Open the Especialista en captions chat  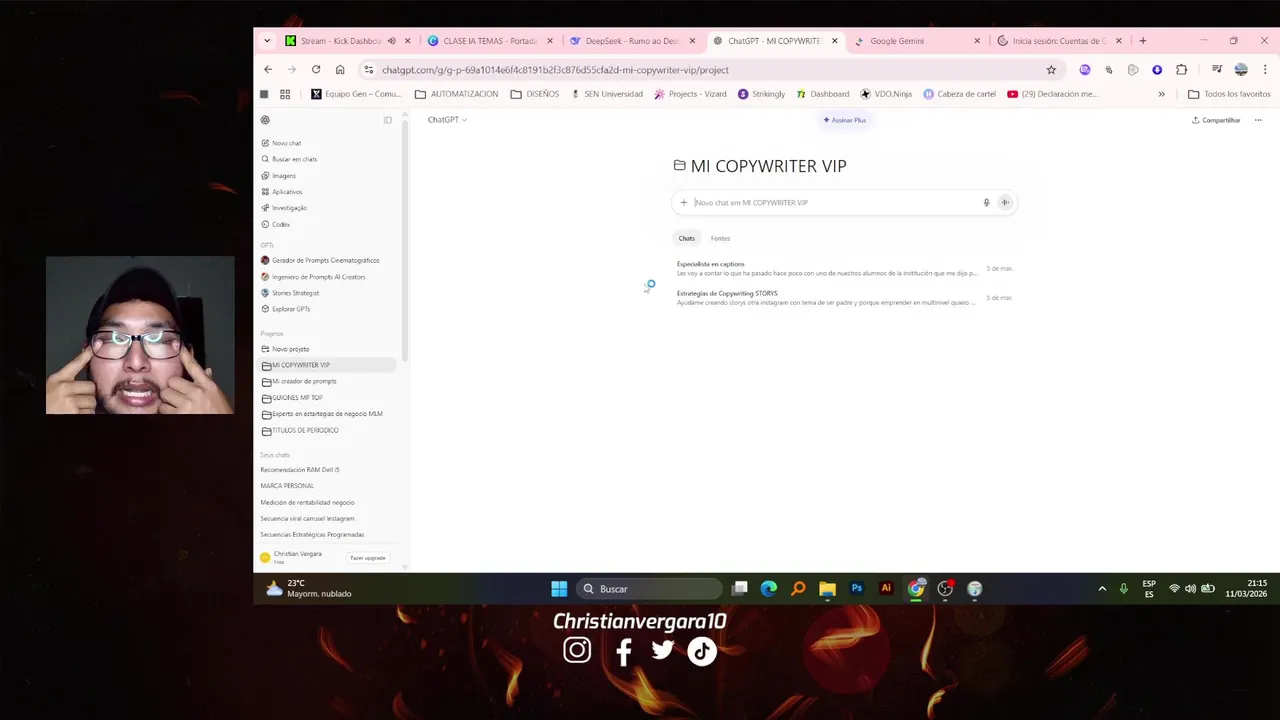(x=844, y=268)
